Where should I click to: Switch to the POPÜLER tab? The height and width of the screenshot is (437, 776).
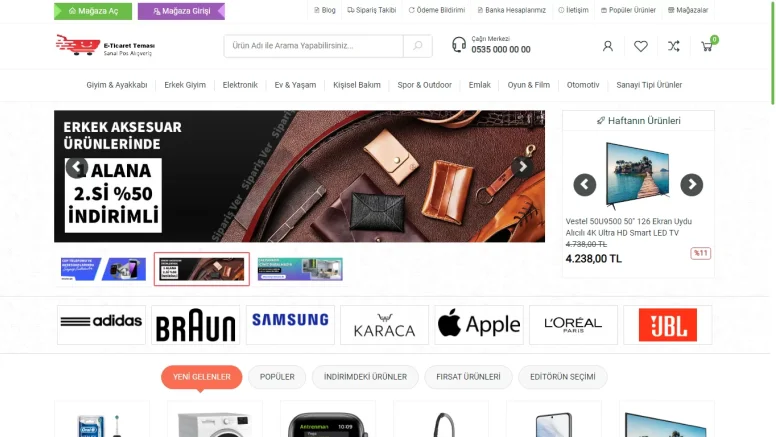click(x=277, y=377)
